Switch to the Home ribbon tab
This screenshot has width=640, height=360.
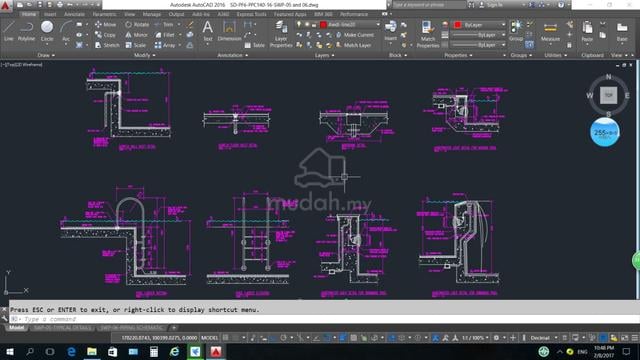pyautogui.click(x=29, y=14)
